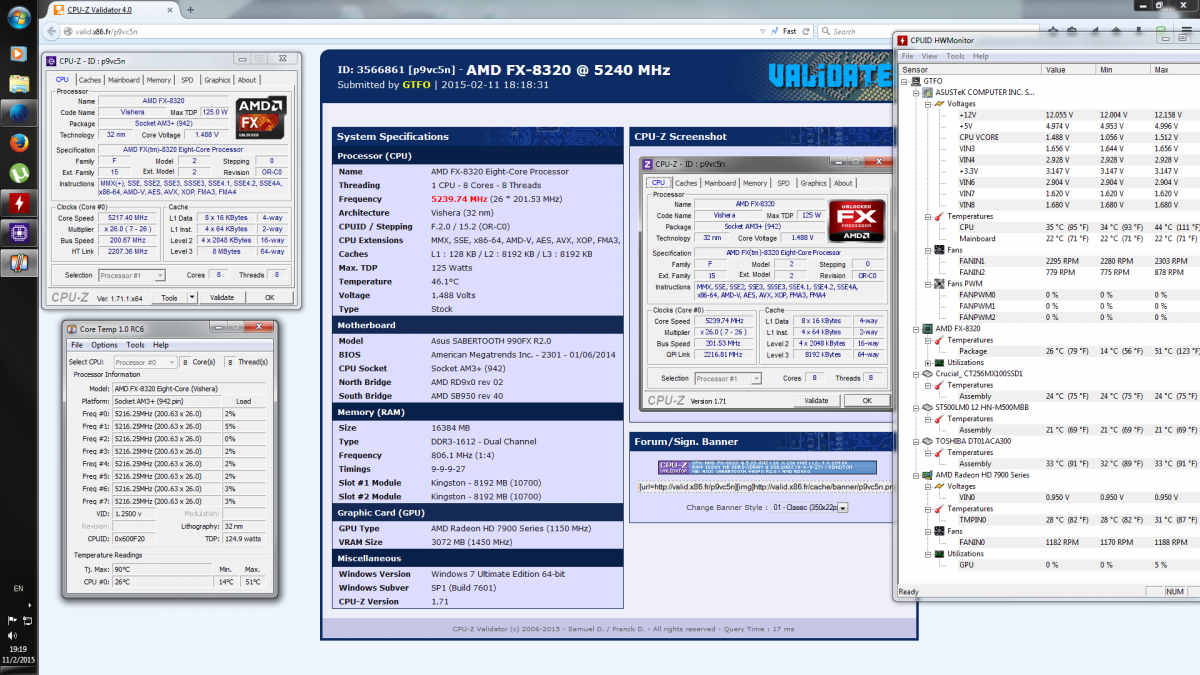Screen dimensions: 1200x675
Task: Click the Value column header in HWMonitor
Action: [x=1069, y=70]
